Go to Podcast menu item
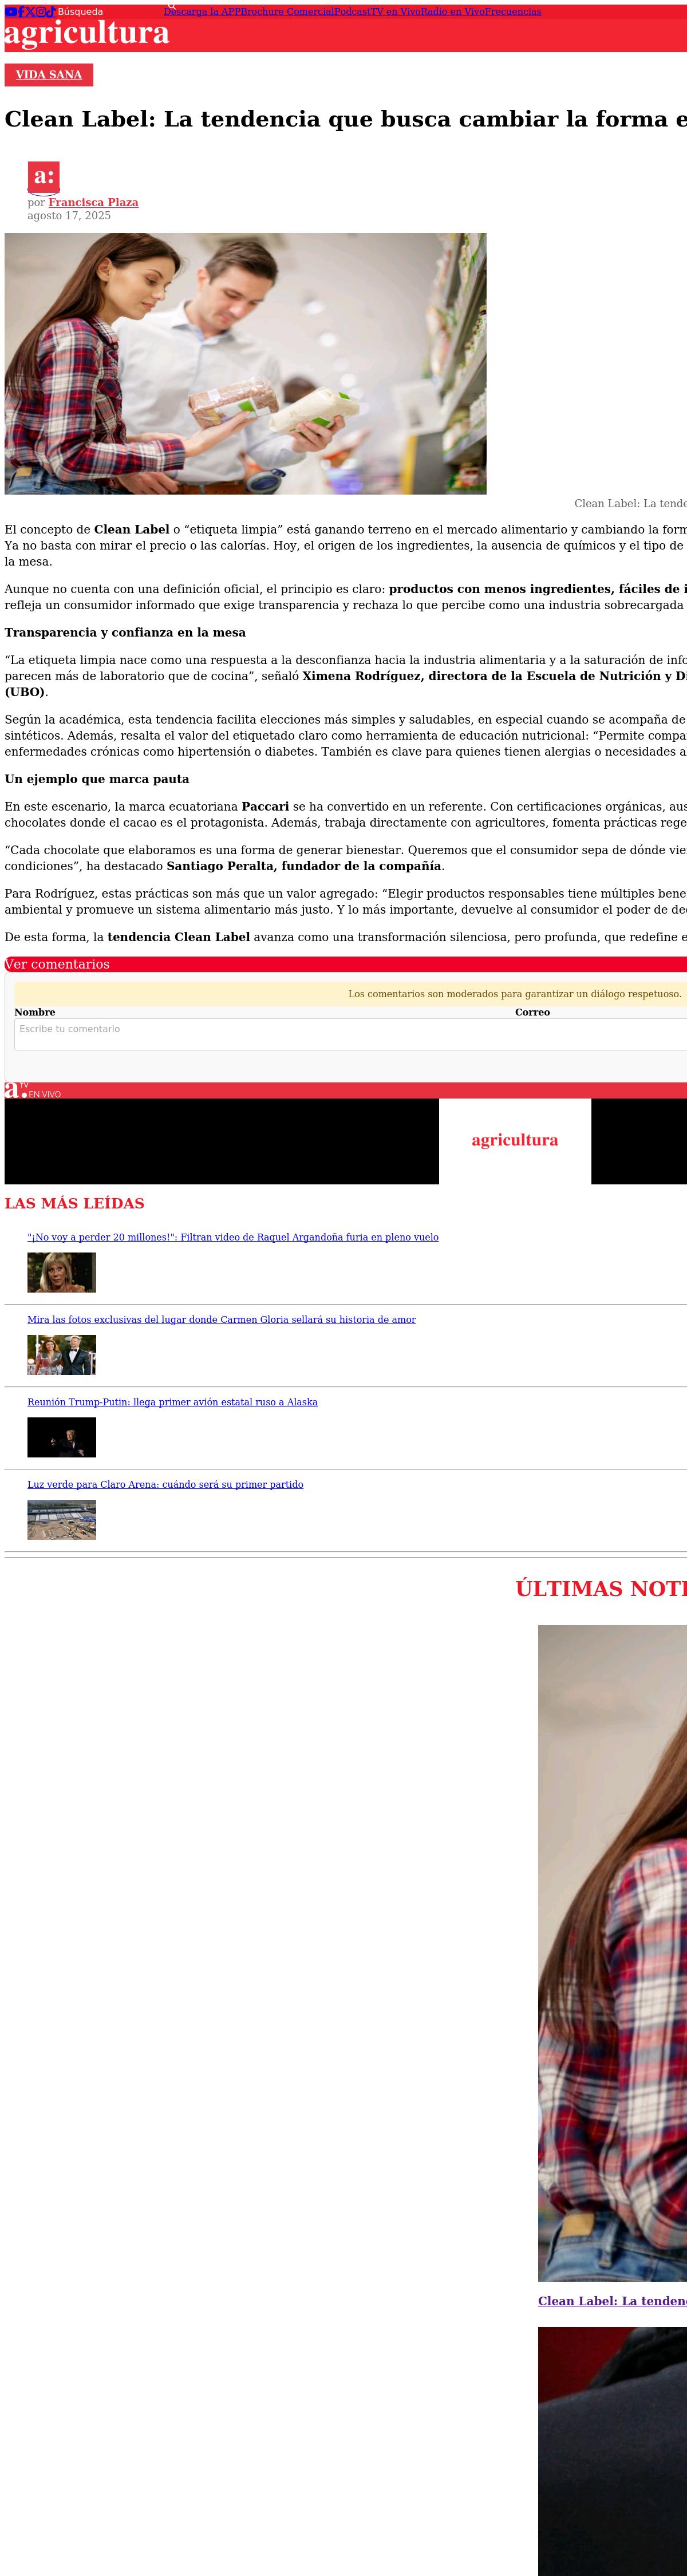 point(352,12)
